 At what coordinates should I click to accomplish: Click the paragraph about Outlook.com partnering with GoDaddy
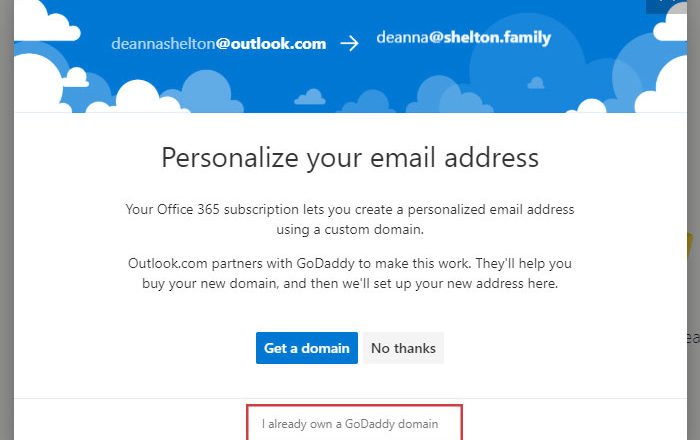(350, 273)
